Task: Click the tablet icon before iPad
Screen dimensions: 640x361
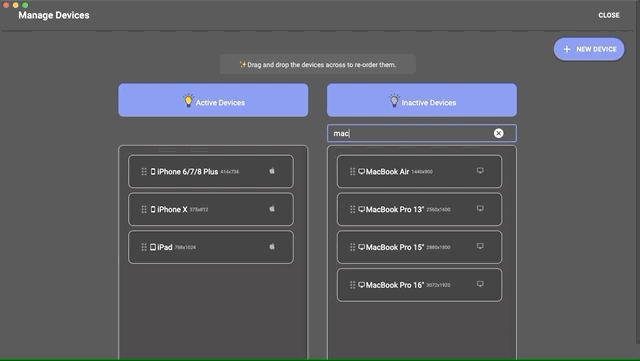Action: coord(153,247)
